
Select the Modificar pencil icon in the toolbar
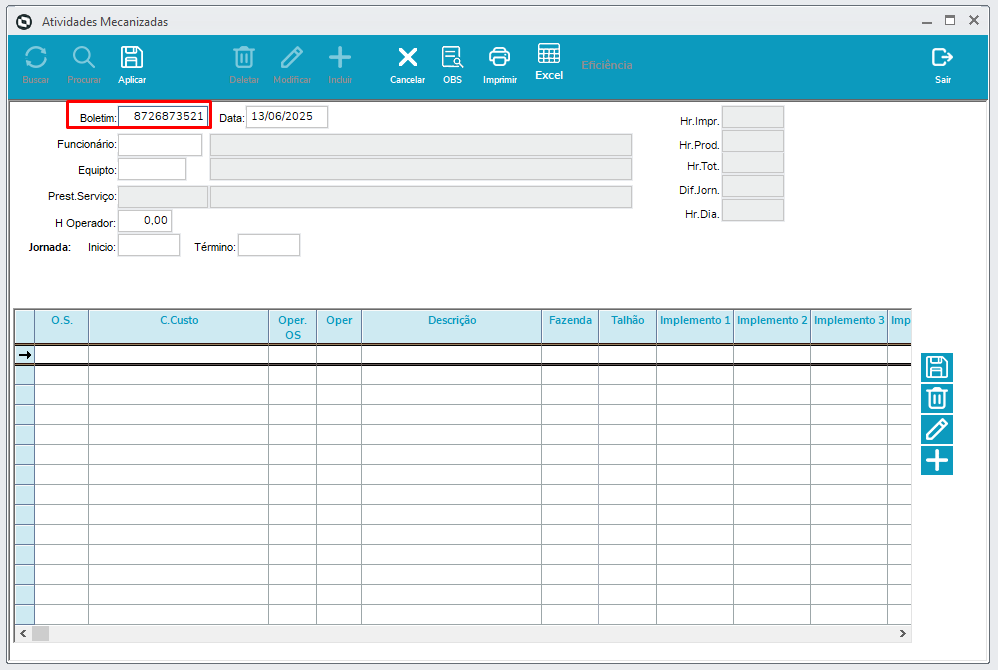[x=292, y=58]
